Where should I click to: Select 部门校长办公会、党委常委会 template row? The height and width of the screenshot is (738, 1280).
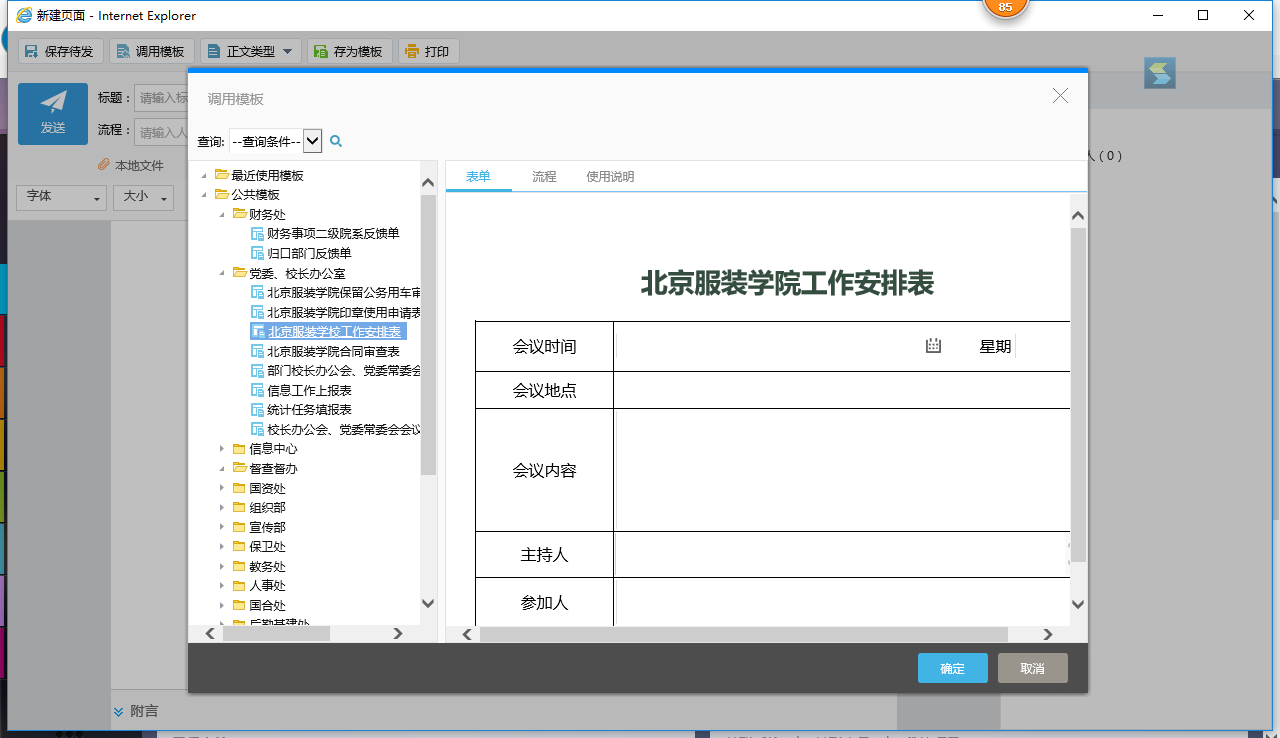335,370
